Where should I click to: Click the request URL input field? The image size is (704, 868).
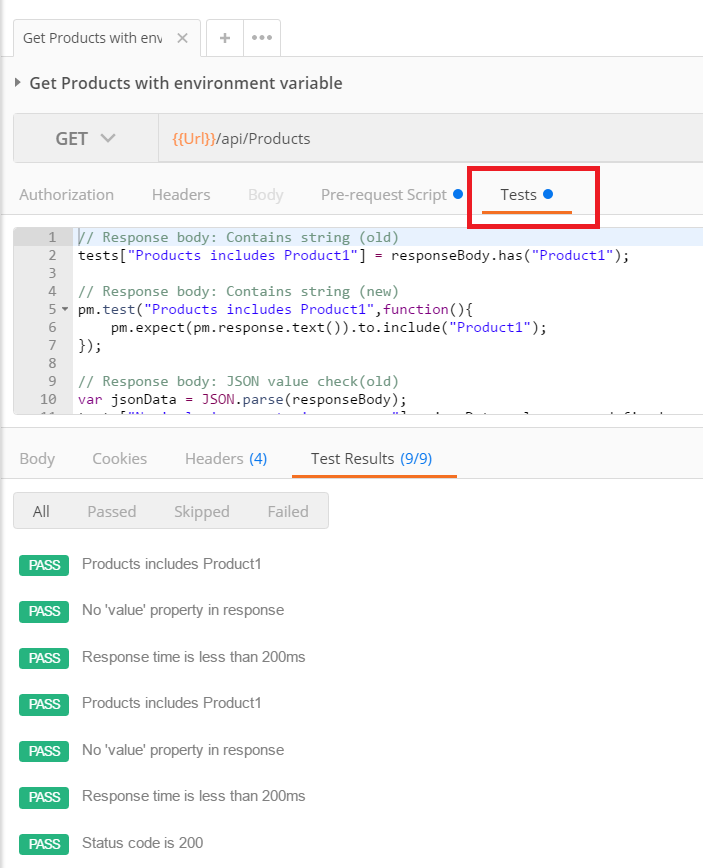click(430, 139)
